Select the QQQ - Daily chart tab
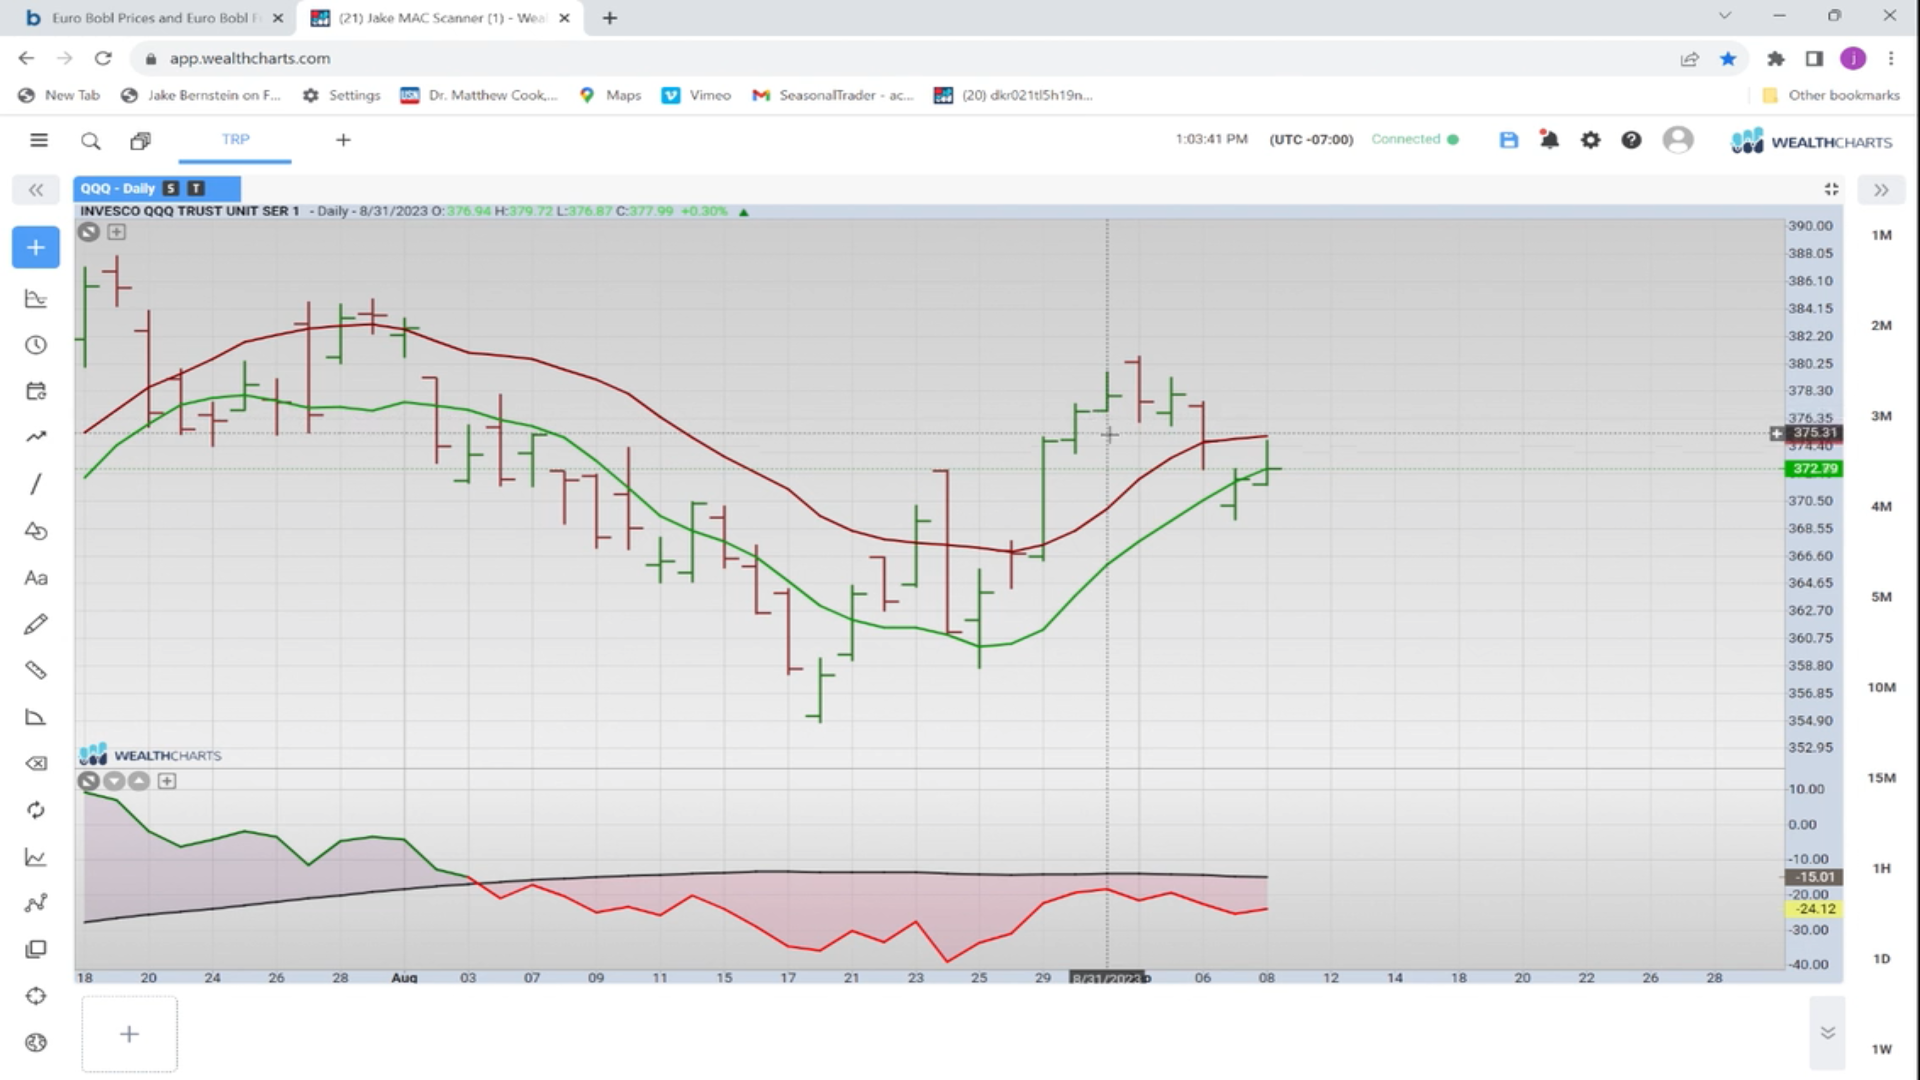 (x=157, y=188)
